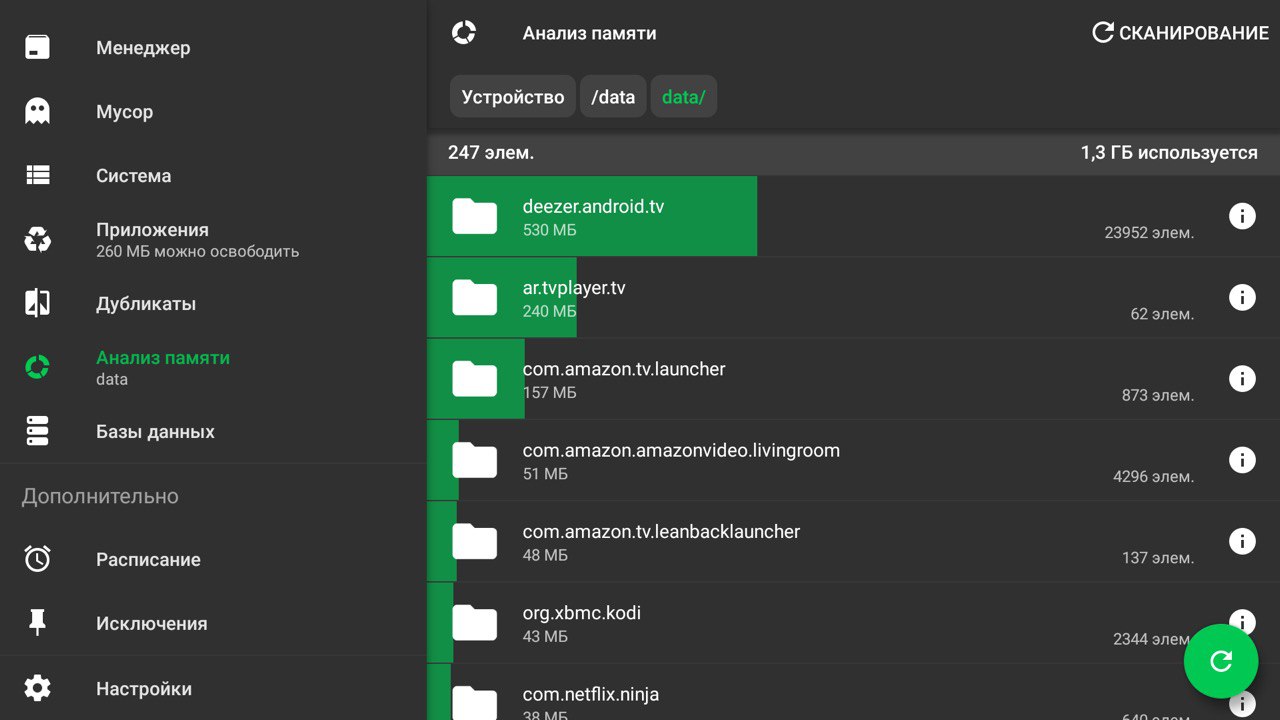Select the green data/ breadcrumb

(x=684, y=97)
